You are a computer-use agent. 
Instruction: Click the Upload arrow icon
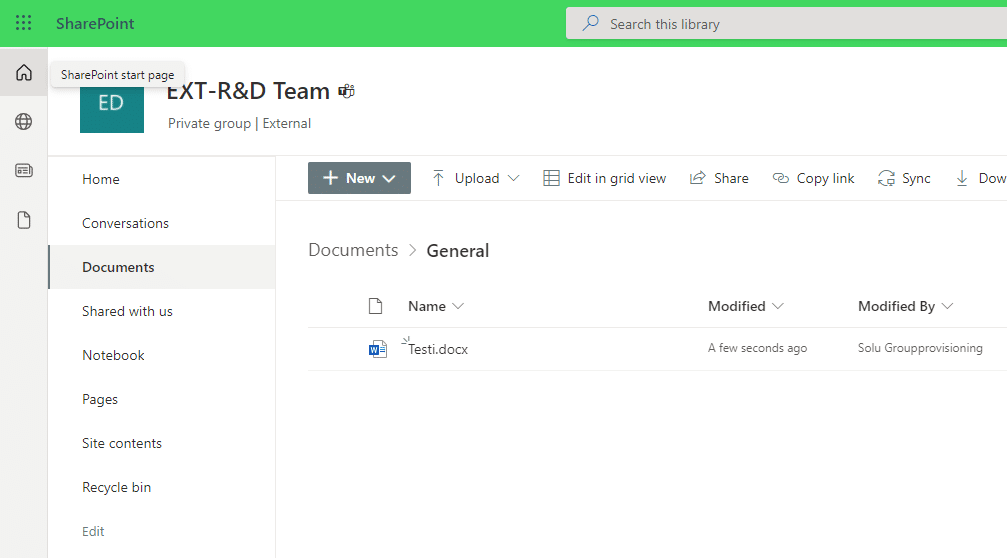tap(438, 178)
